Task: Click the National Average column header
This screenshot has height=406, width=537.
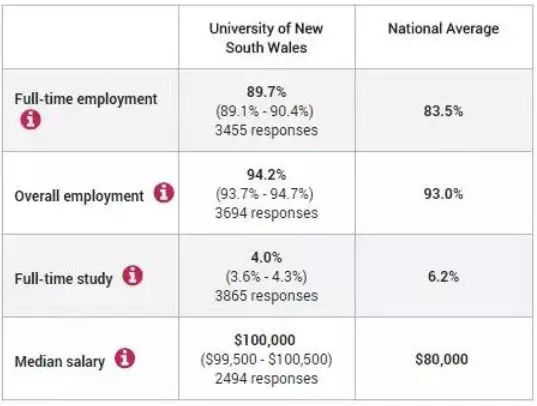Action: point(444,28)
